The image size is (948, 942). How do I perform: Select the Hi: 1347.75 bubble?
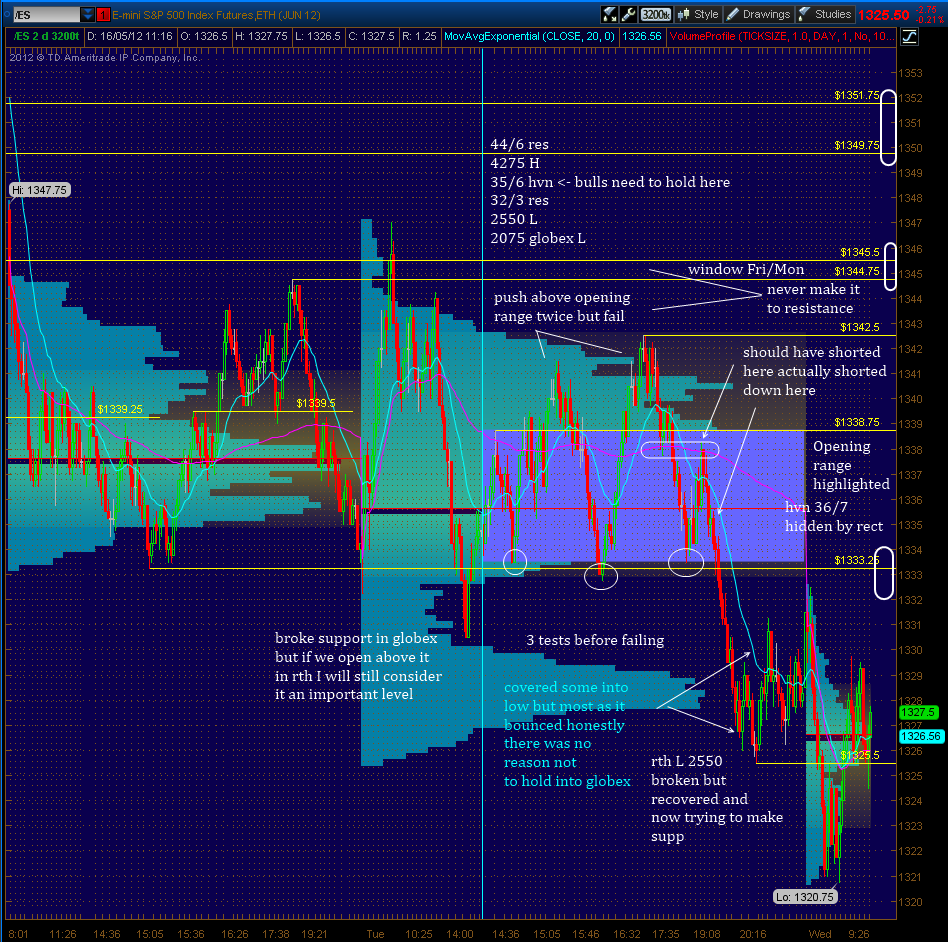click(40, 190)
